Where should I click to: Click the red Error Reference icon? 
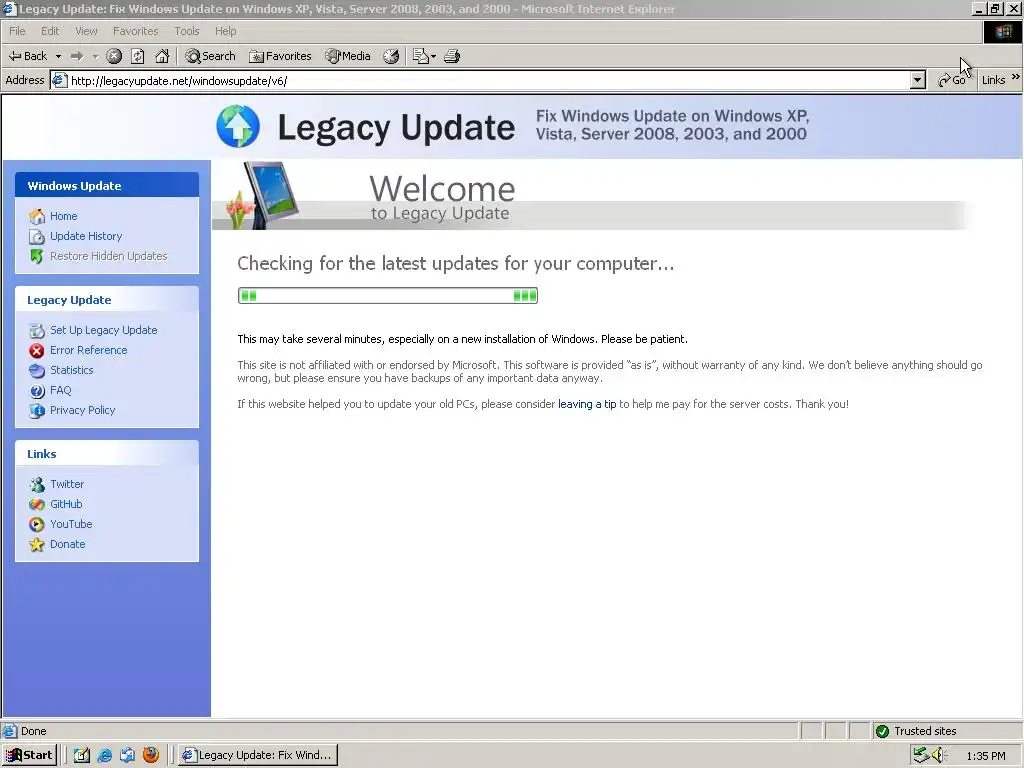(x=37, y=351)
